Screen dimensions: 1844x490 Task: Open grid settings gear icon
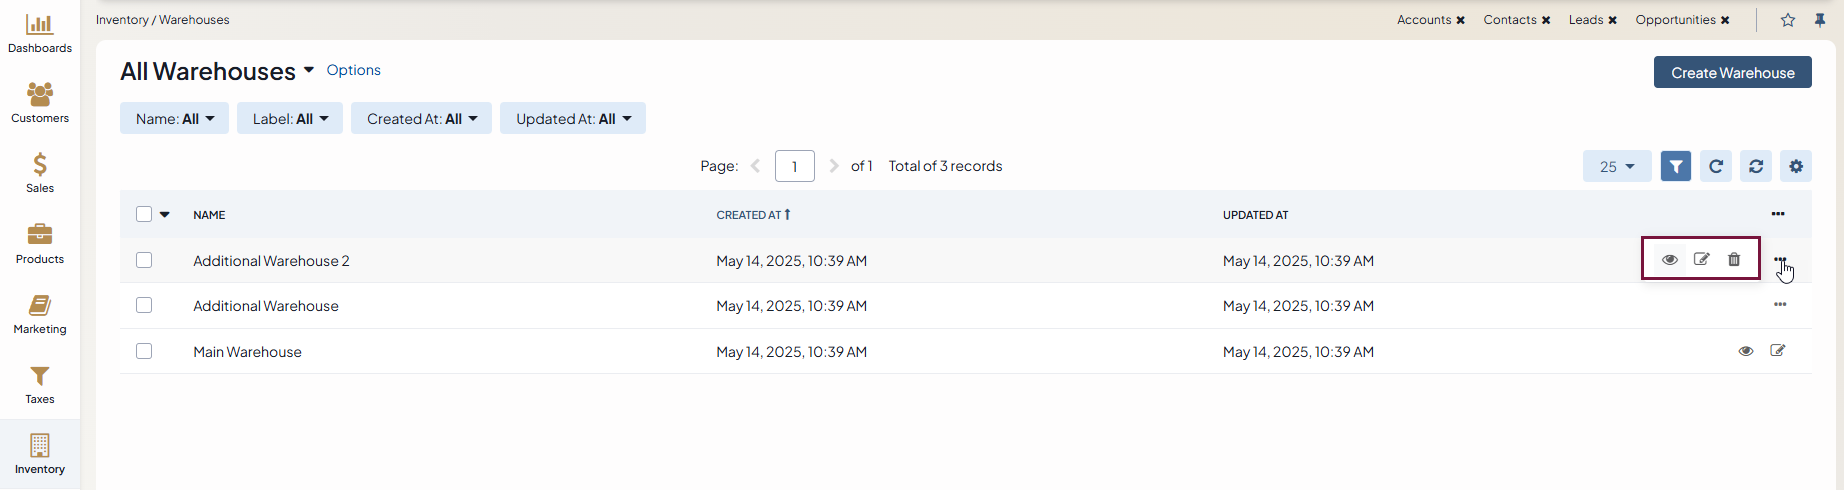click(x=1795, y=166)
